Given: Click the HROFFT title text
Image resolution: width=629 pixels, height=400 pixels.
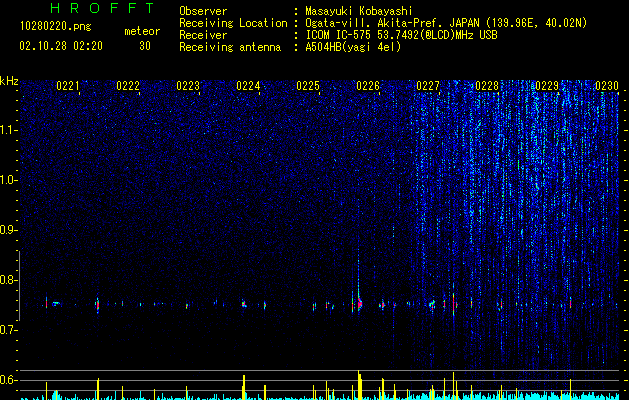Looking at the screenshot, I should tap(103, 8).
